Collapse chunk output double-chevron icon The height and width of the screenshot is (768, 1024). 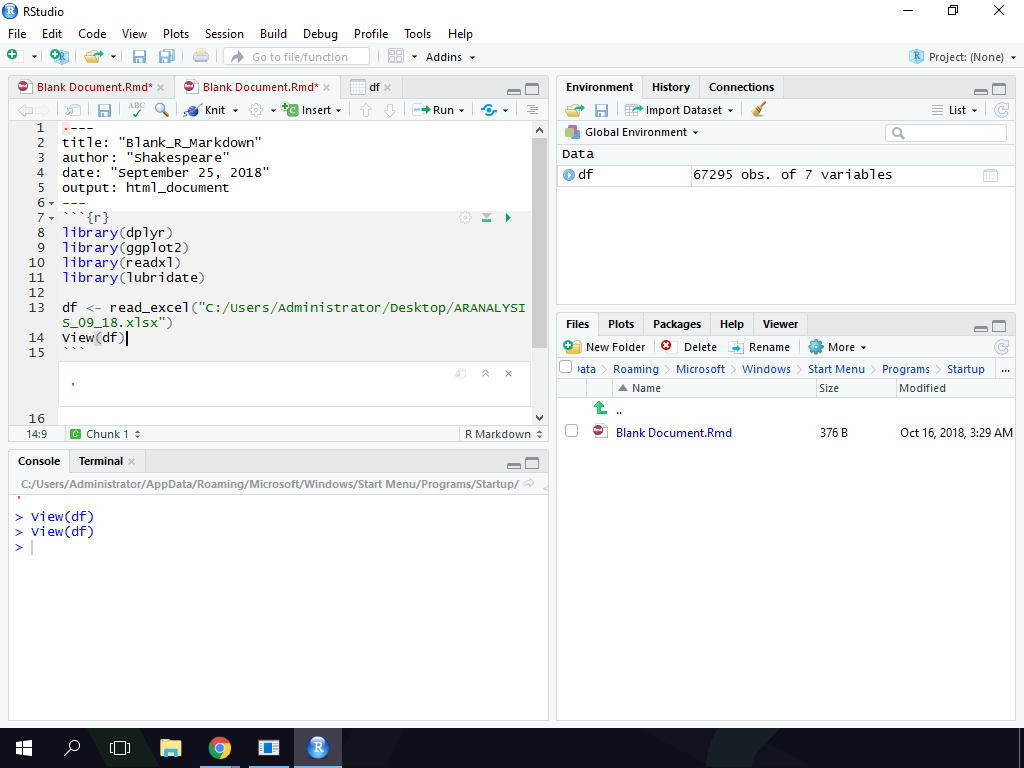pyautogui.click(x=485, y=374)
